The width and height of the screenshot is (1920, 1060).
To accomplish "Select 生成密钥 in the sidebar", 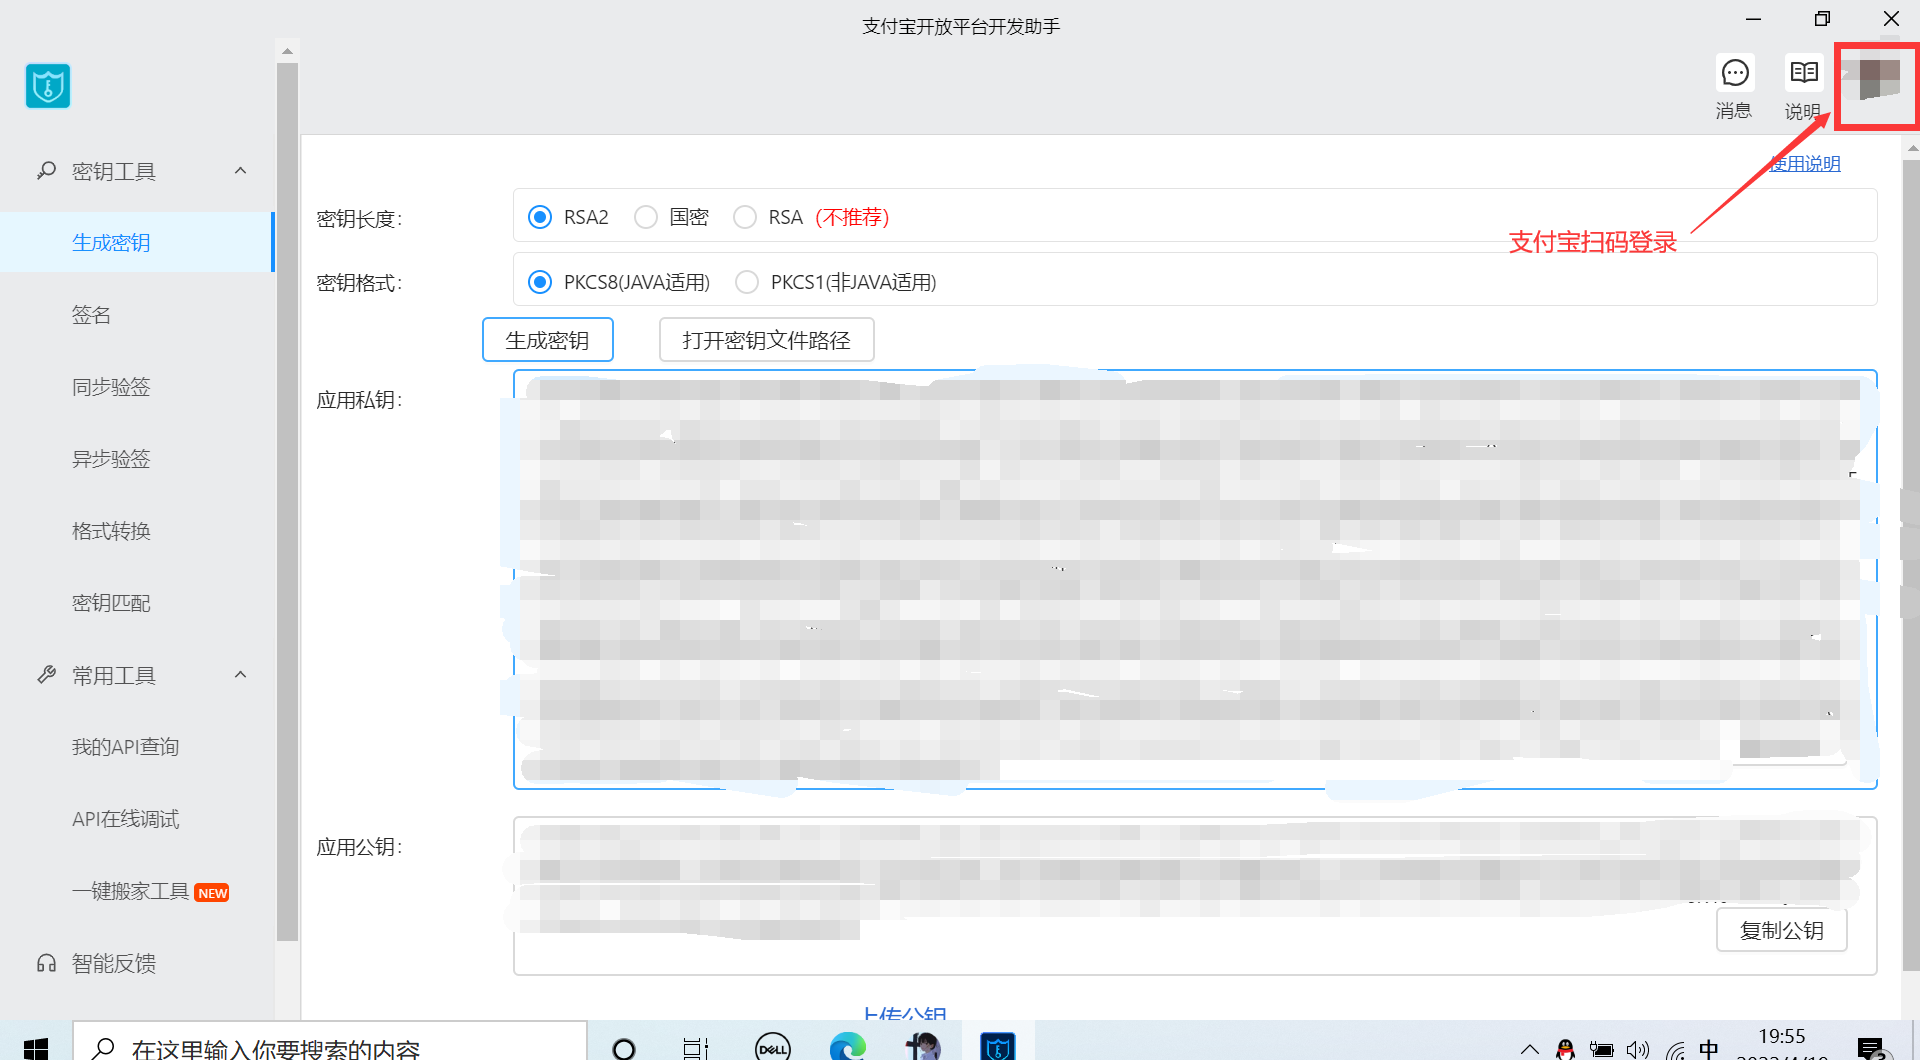I will click(136, 242).
